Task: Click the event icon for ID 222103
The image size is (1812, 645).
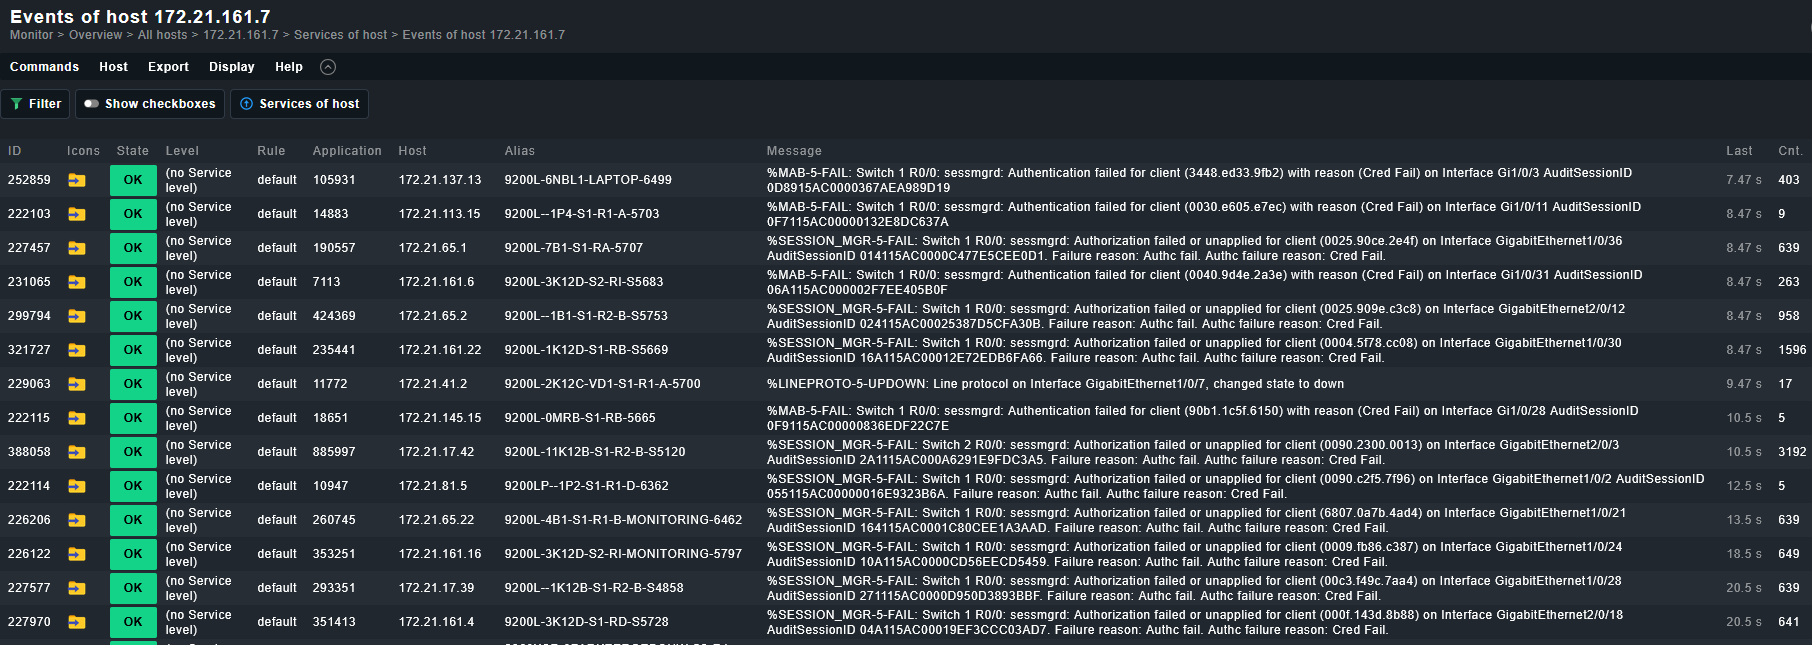Action: click(77, 215)
